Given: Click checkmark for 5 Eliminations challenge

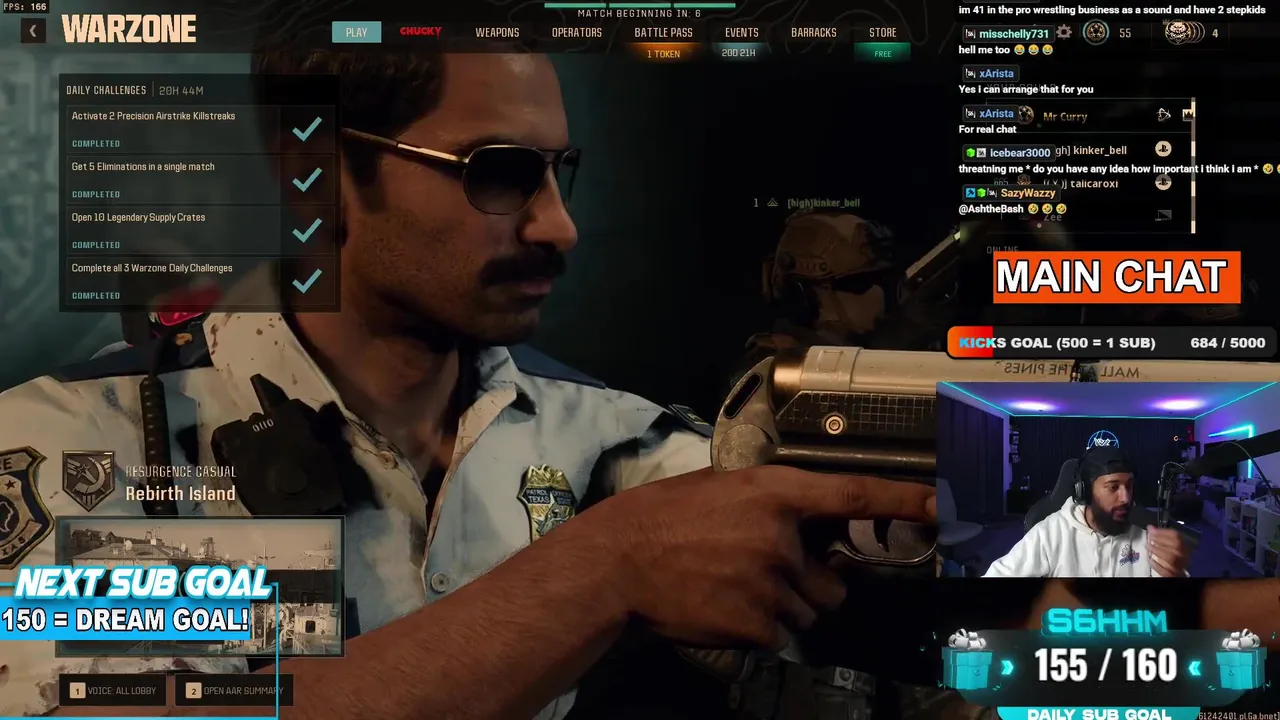Looking at the screenshot, I should (x=306, y=179).
